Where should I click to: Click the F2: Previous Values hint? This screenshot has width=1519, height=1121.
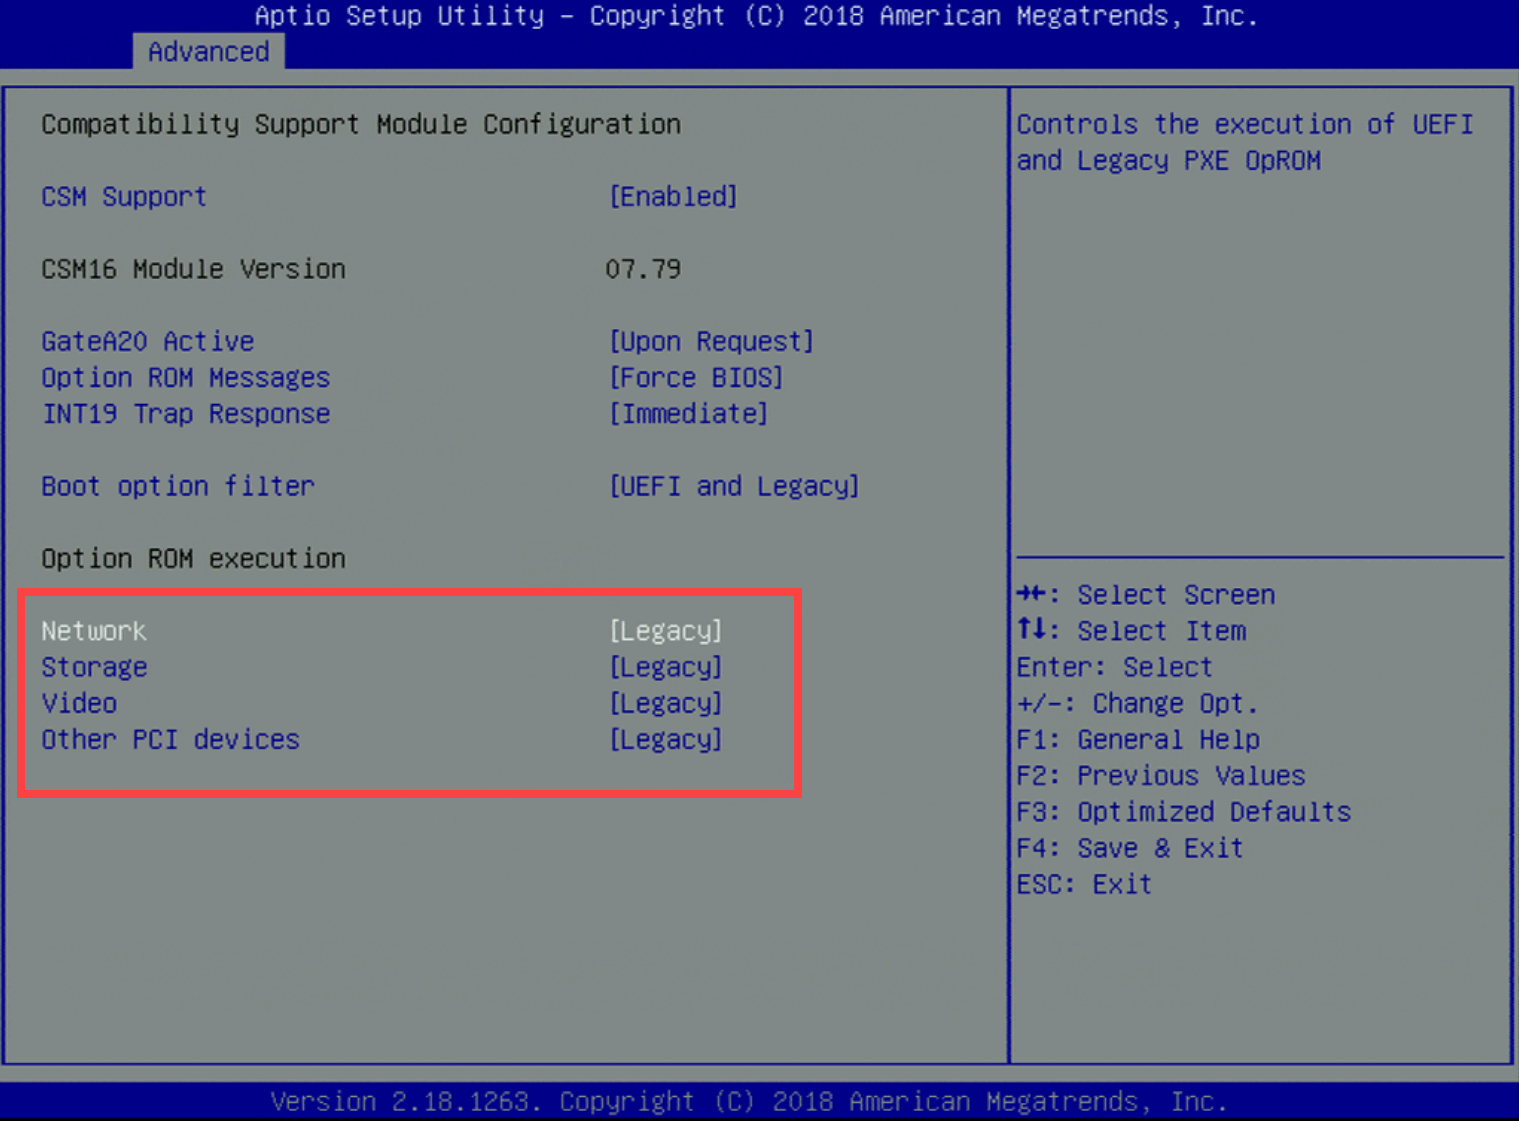click(x=1161, y=775)
